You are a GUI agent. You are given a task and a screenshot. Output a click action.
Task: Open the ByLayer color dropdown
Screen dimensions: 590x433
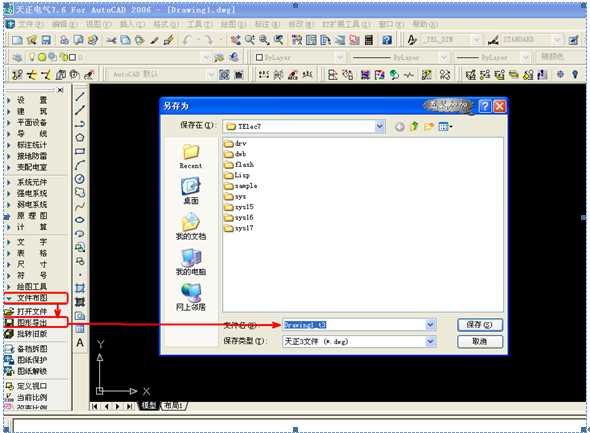(x=340, y=58)
